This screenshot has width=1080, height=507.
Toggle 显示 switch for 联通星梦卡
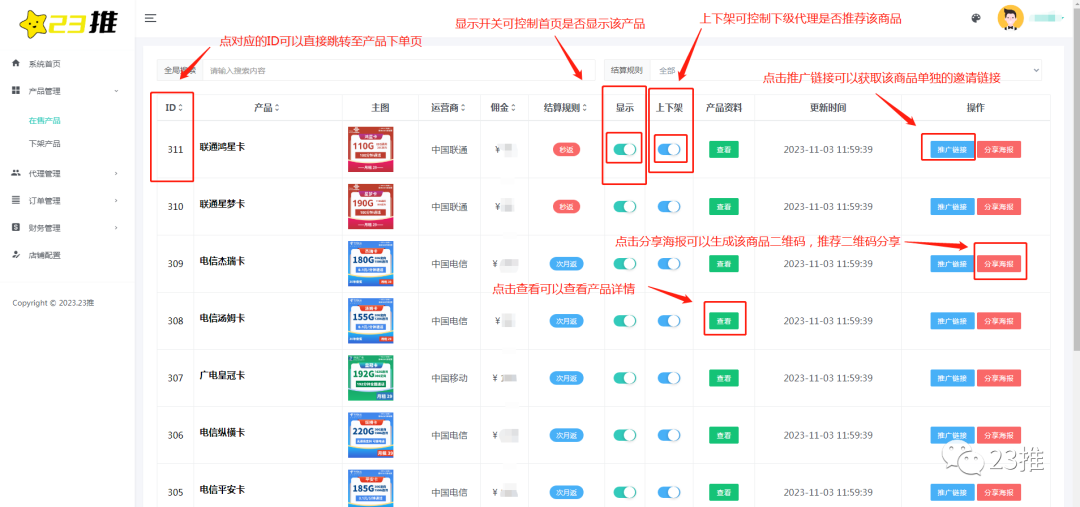click(625, 206)
